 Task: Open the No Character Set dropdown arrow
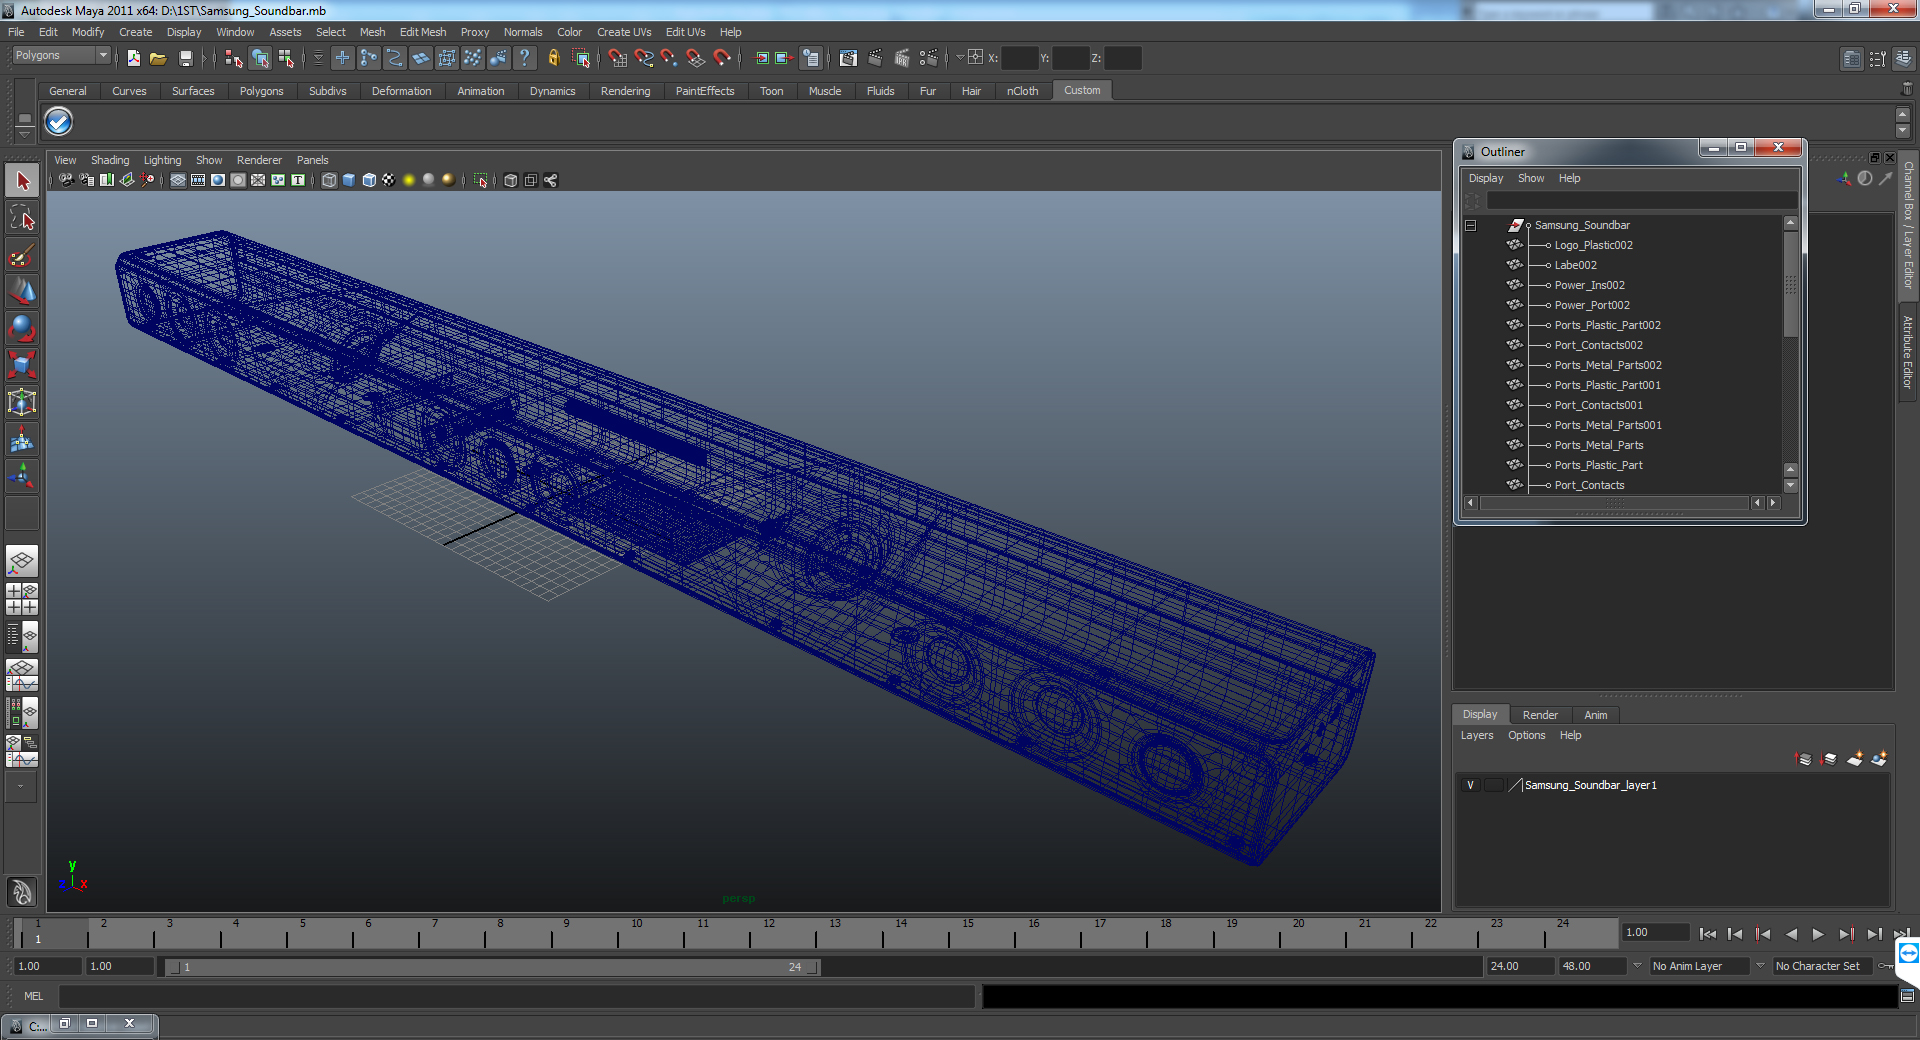(x=1760, y=966)
